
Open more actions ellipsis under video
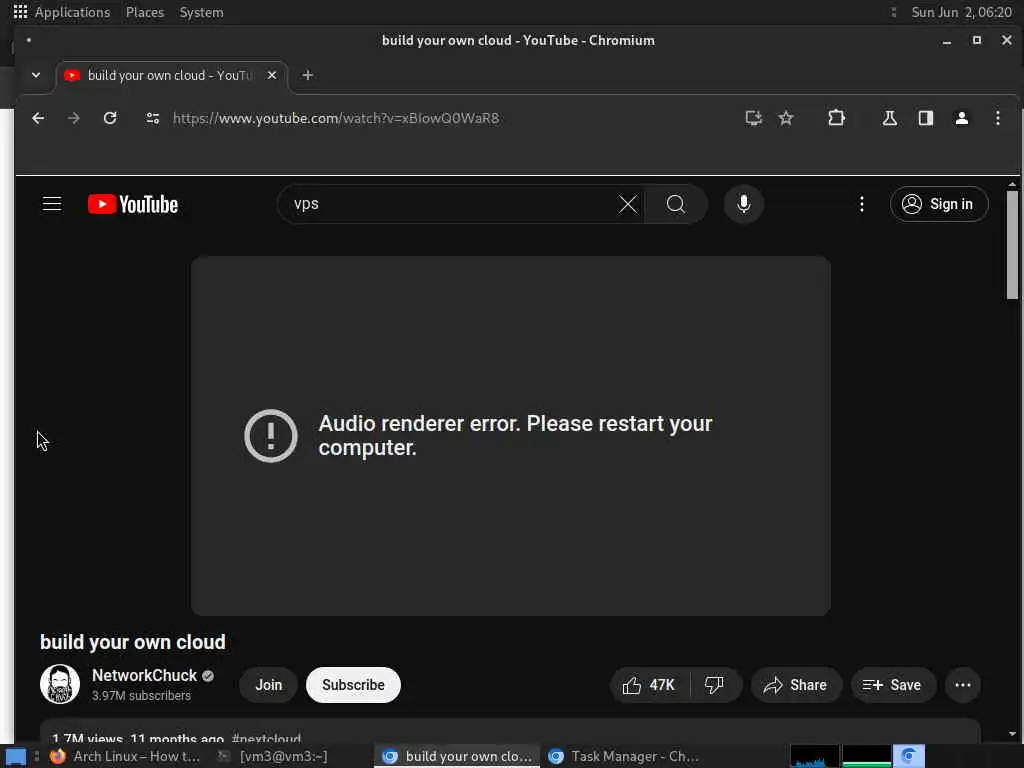pos(963,685)
